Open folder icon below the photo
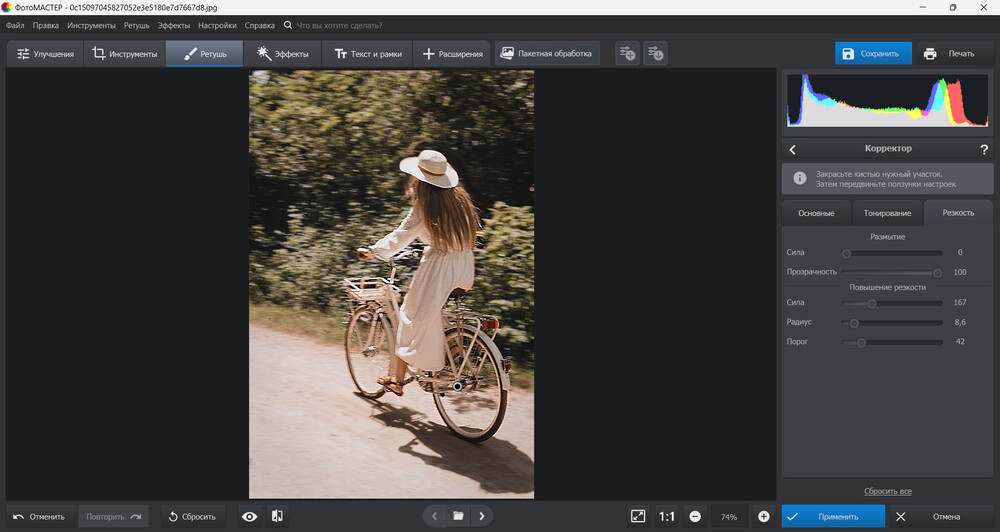 pos(458,516)
